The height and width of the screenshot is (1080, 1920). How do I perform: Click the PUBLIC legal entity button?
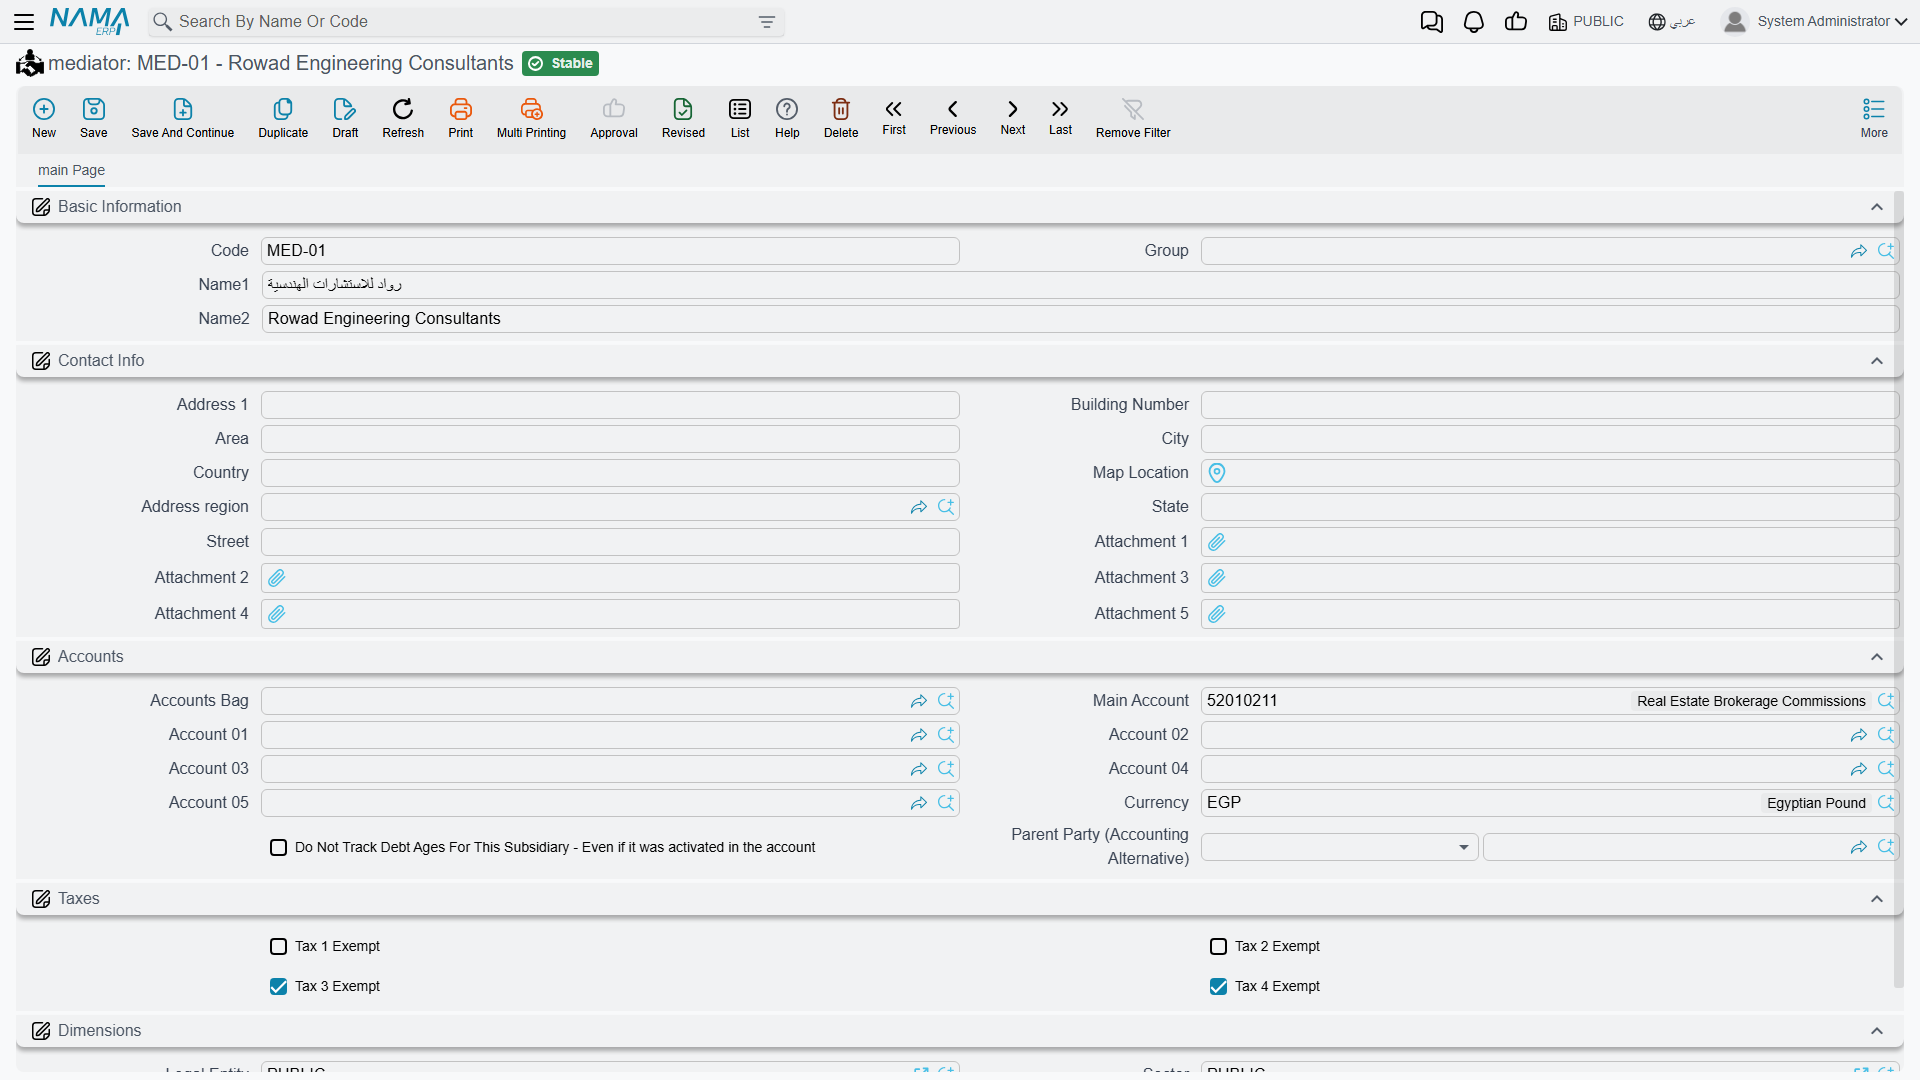click(1586, 22)
